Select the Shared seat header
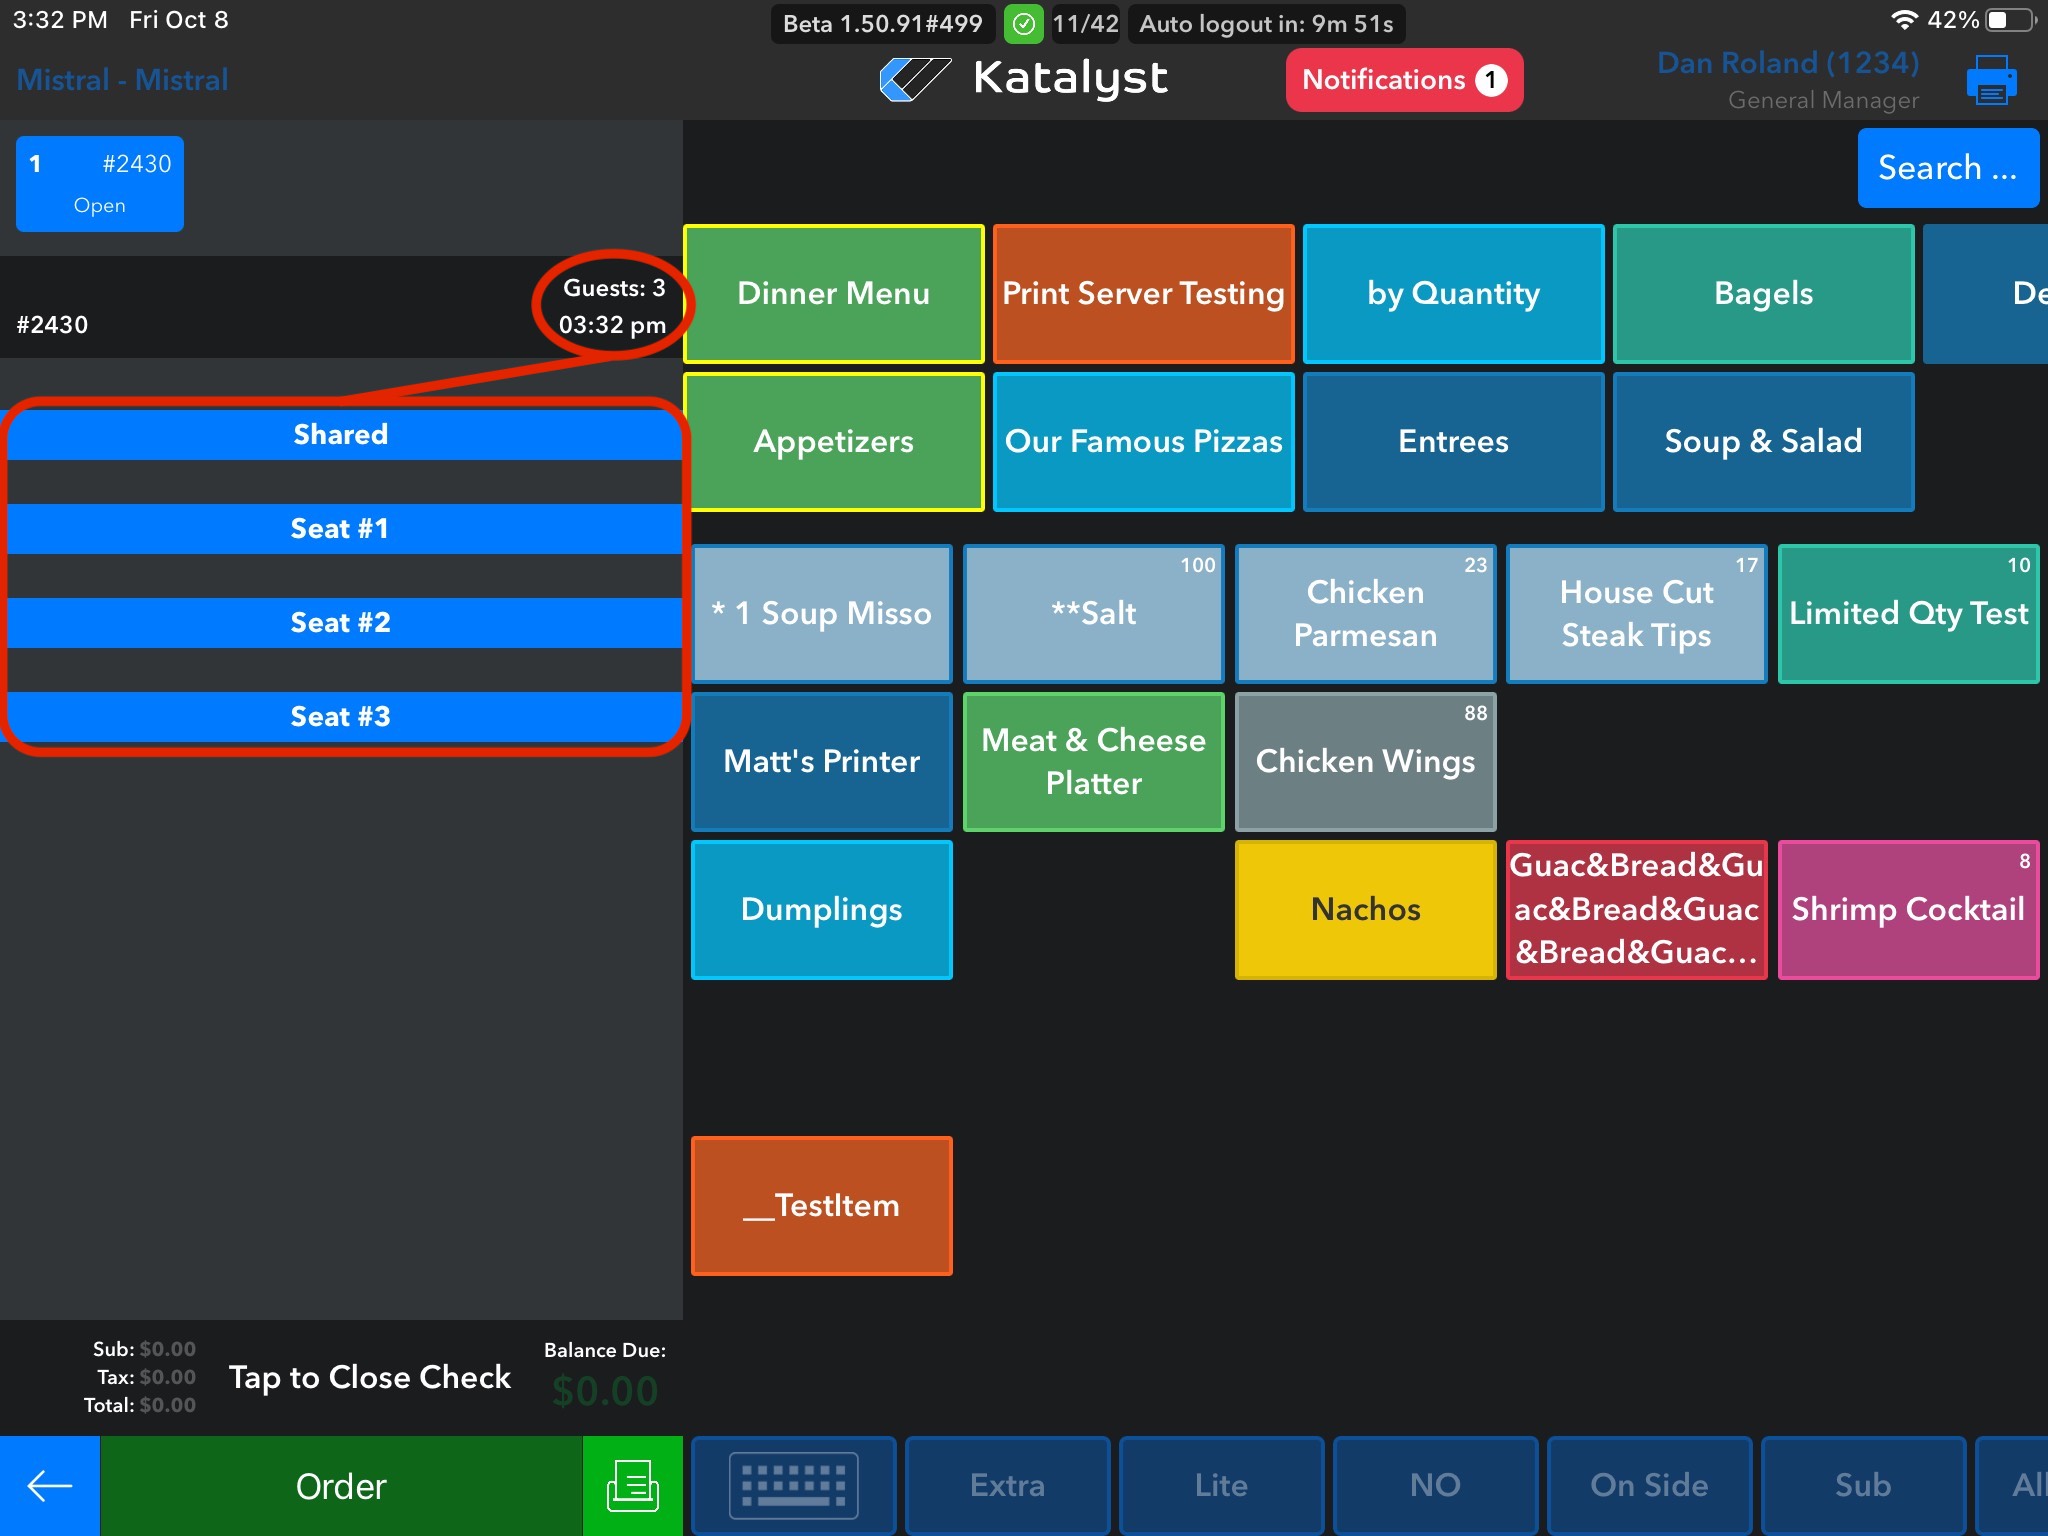This screenshot has width=2048, height=1536. tap(341, 434)
